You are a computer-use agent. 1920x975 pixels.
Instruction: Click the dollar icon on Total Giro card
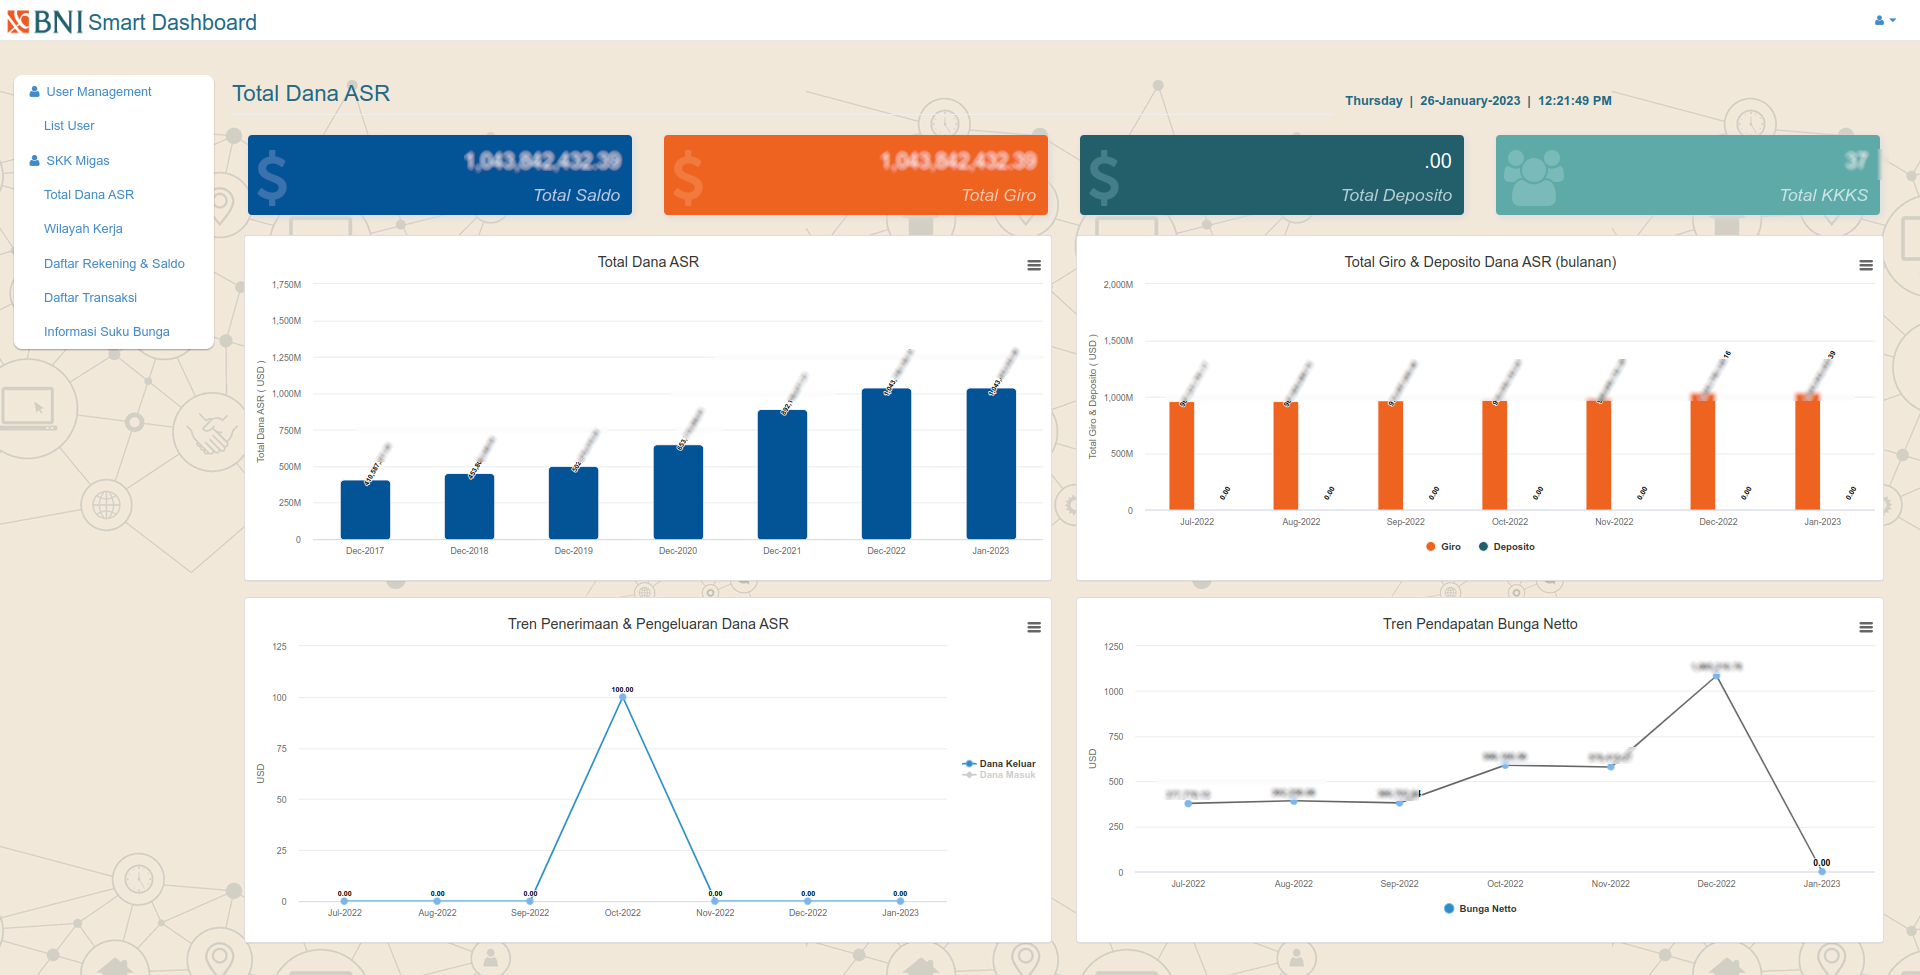pyautogui.click(x=688, y=177)
